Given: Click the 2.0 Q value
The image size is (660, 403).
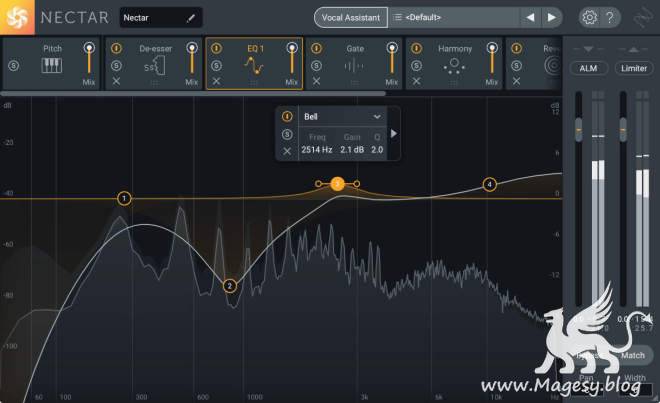Looking at the screenshot, I should pos(377,149).
